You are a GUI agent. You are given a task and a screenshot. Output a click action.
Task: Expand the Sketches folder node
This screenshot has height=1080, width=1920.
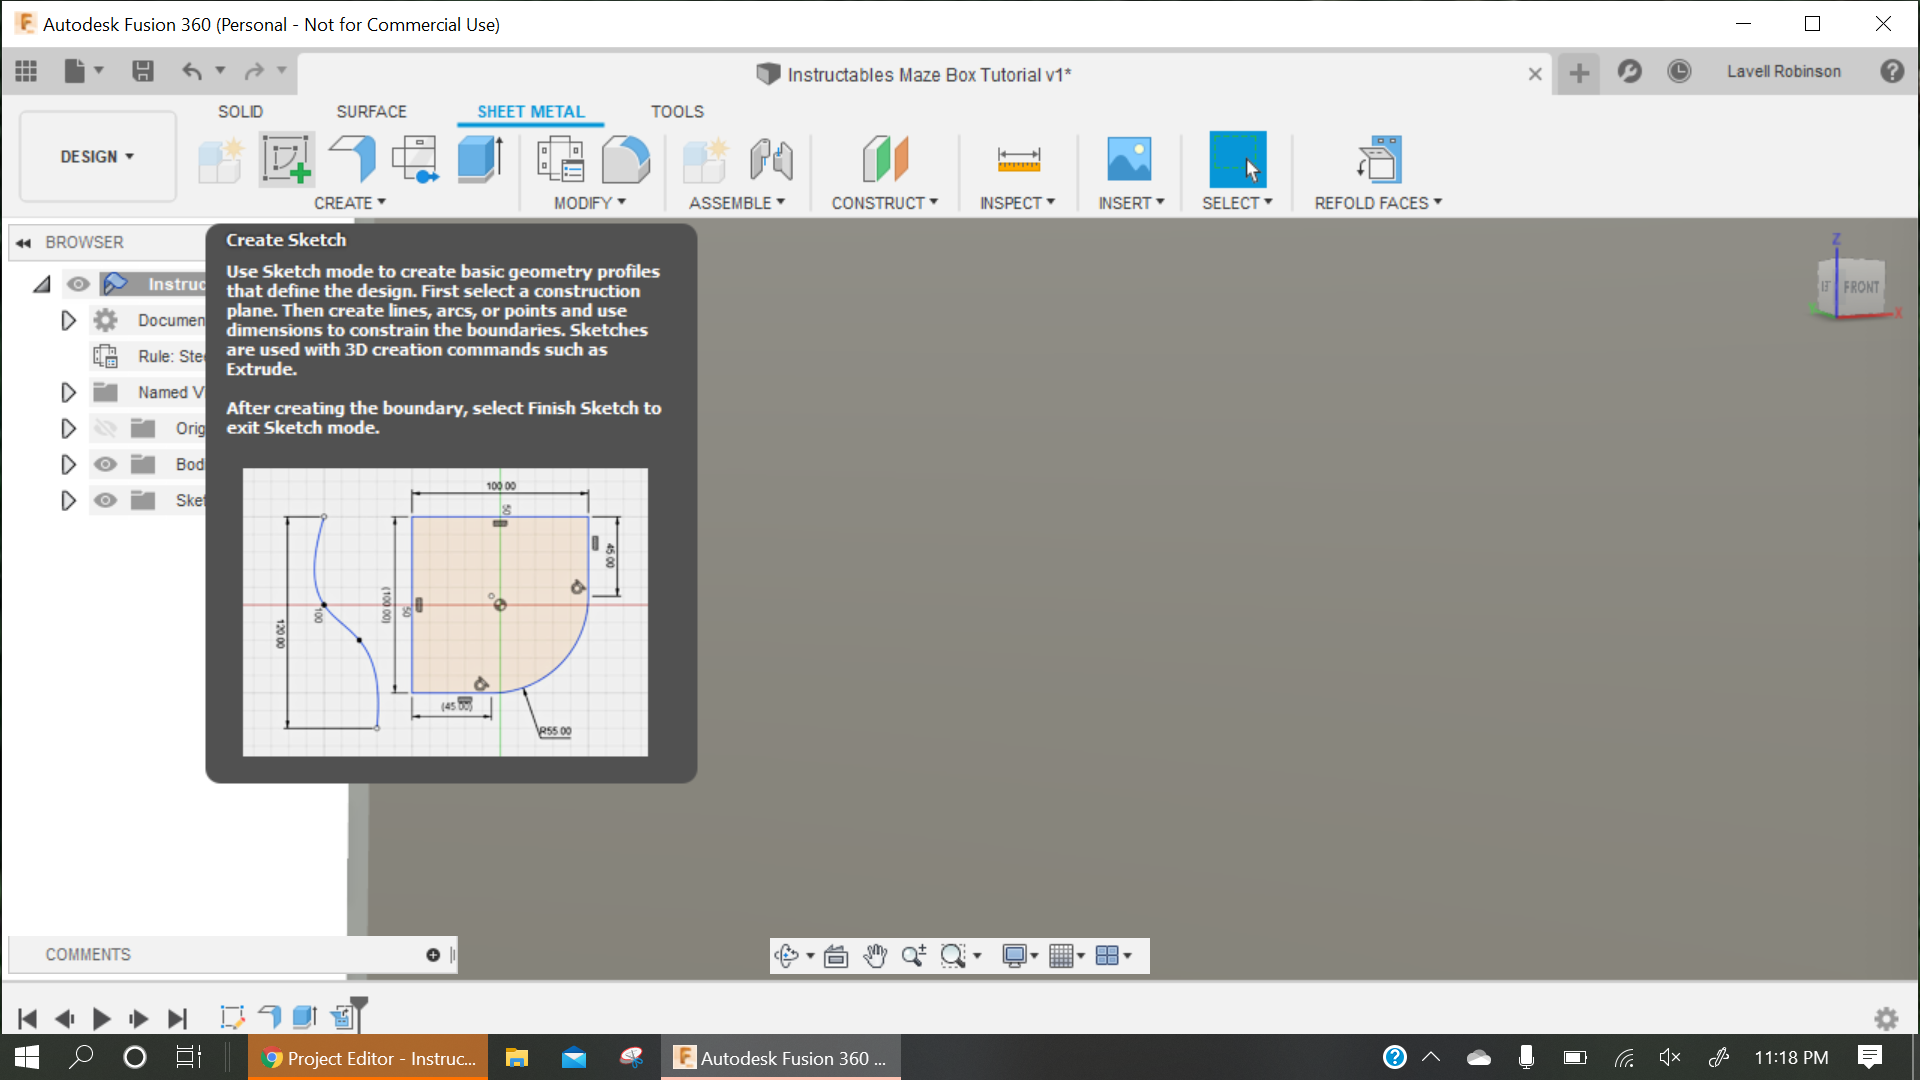tap(68, 500)
